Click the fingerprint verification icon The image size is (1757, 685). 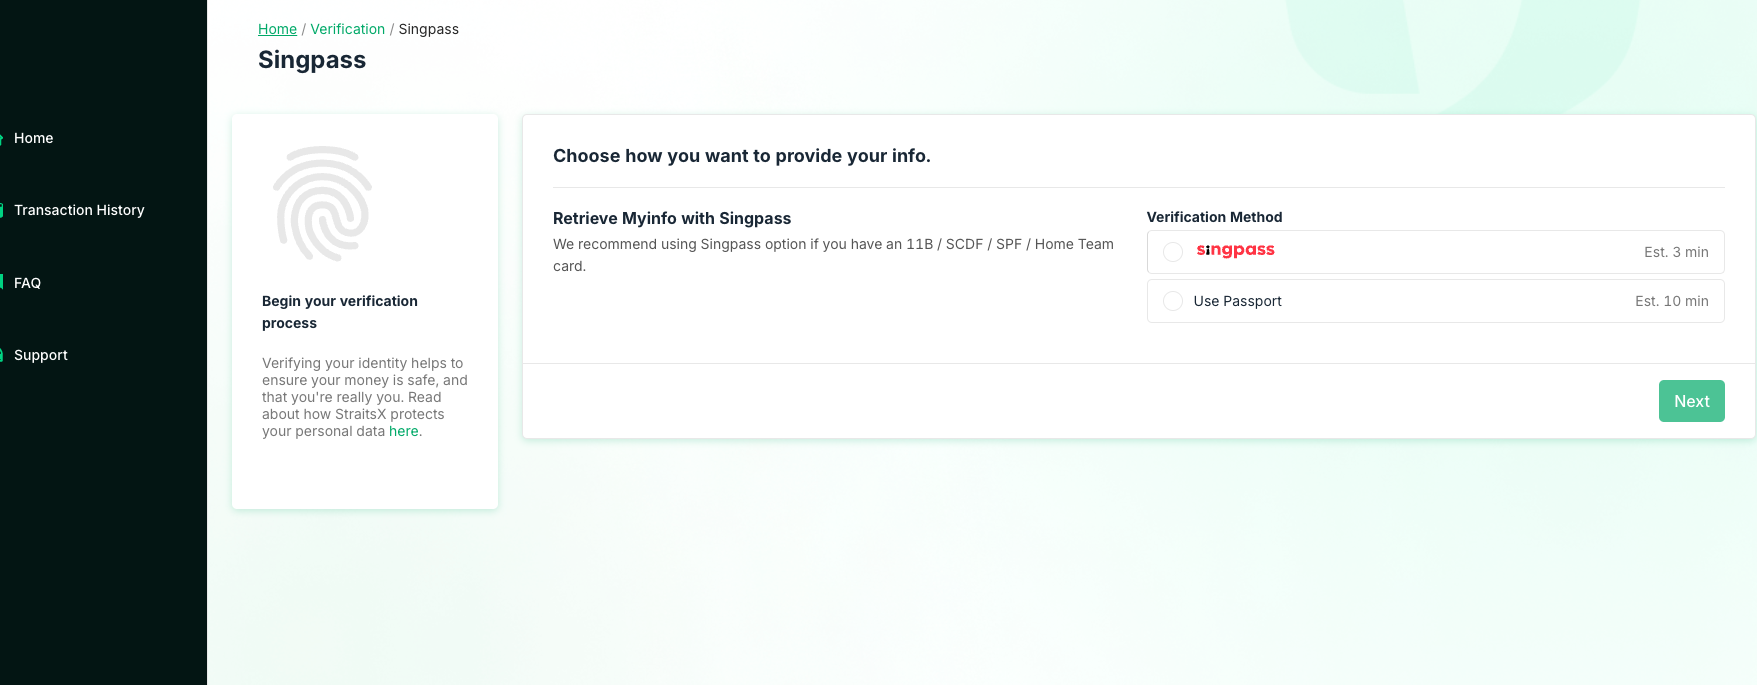322,203
